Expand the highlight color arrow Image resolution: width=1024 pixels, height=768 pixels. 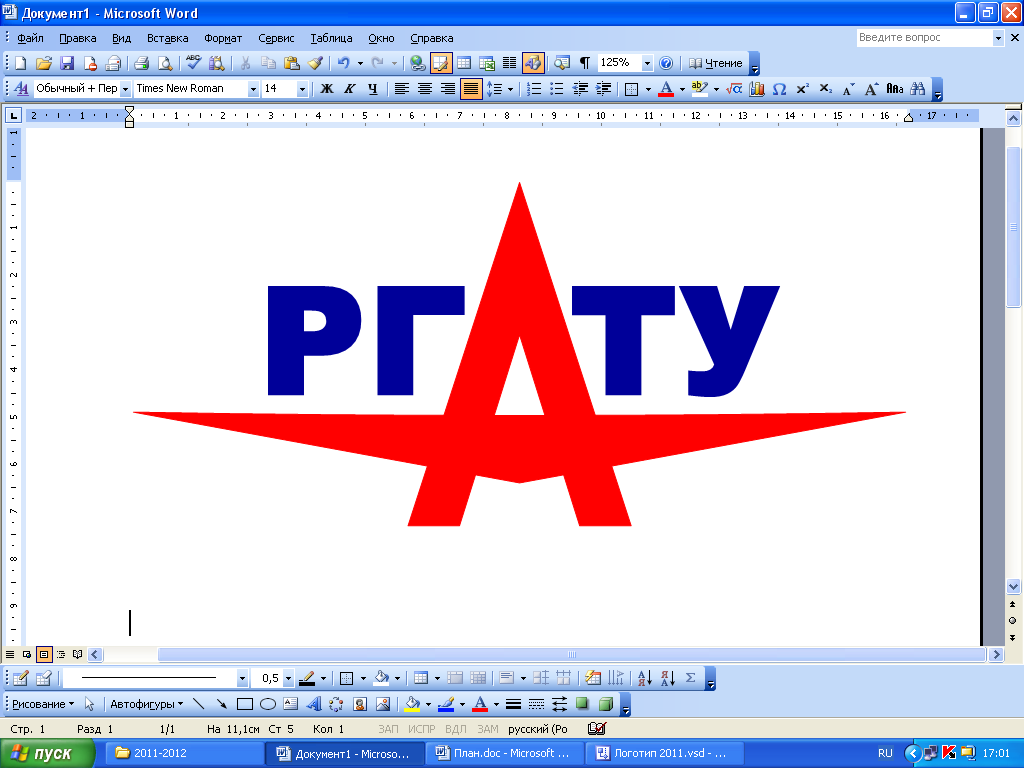click(716, 89)
